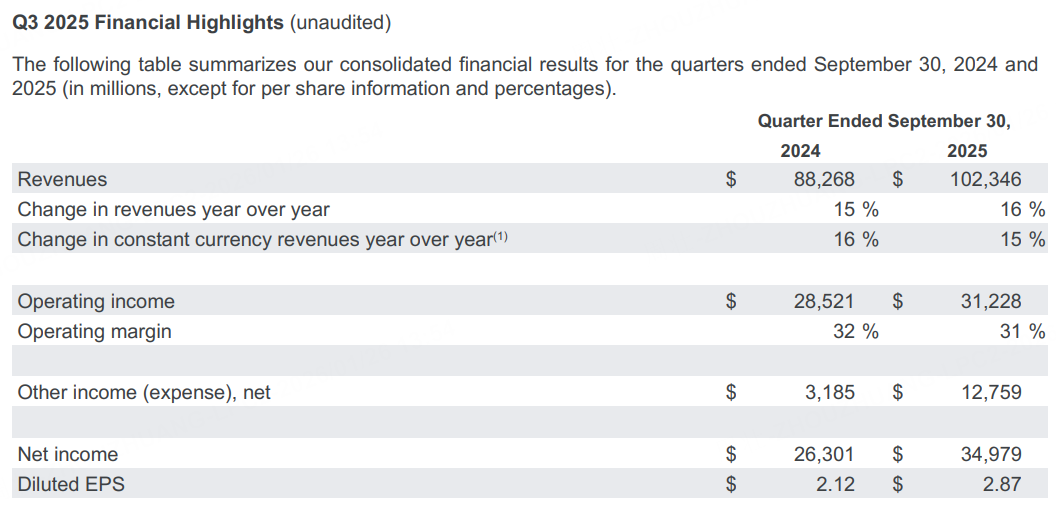Select the 2024 operating income value 28,521
Viewport: 1056px width, 513px height.
click(x=825, y=301)
